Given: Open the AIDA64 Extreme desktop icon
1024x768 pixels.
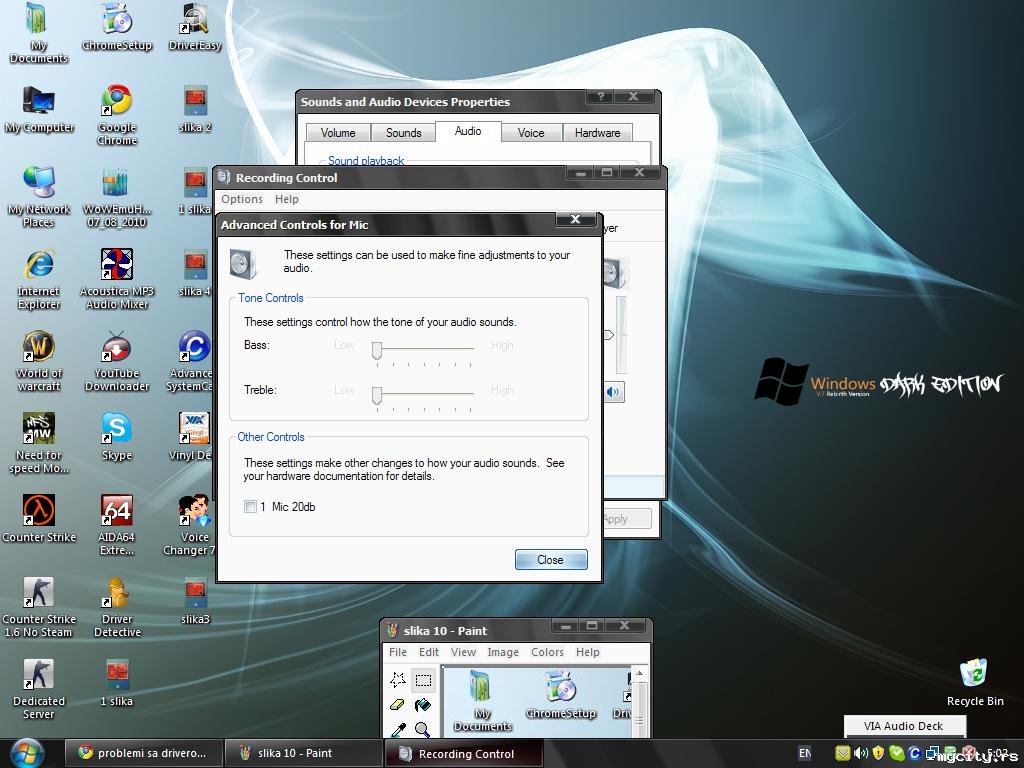Looking at the screenshot, I should point(117,524).
